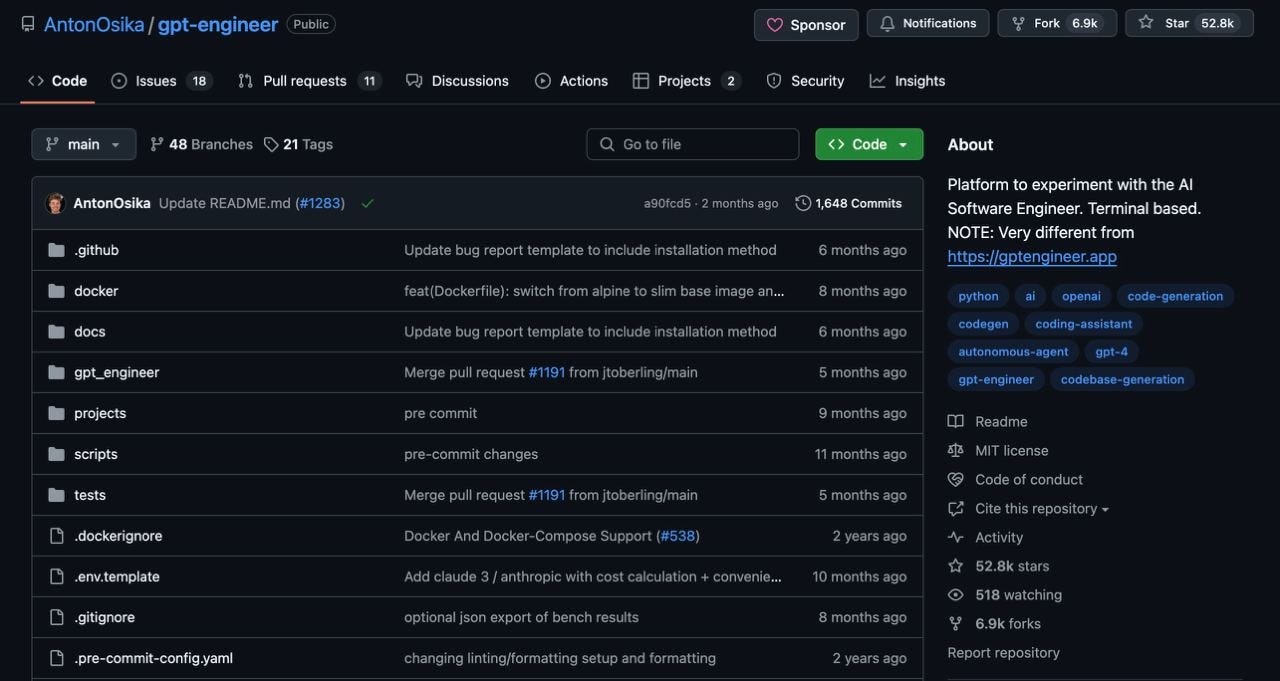Screen dimensions: 1280x681
Task: Click the folder icon beside projects
Action: click(56, 413)
